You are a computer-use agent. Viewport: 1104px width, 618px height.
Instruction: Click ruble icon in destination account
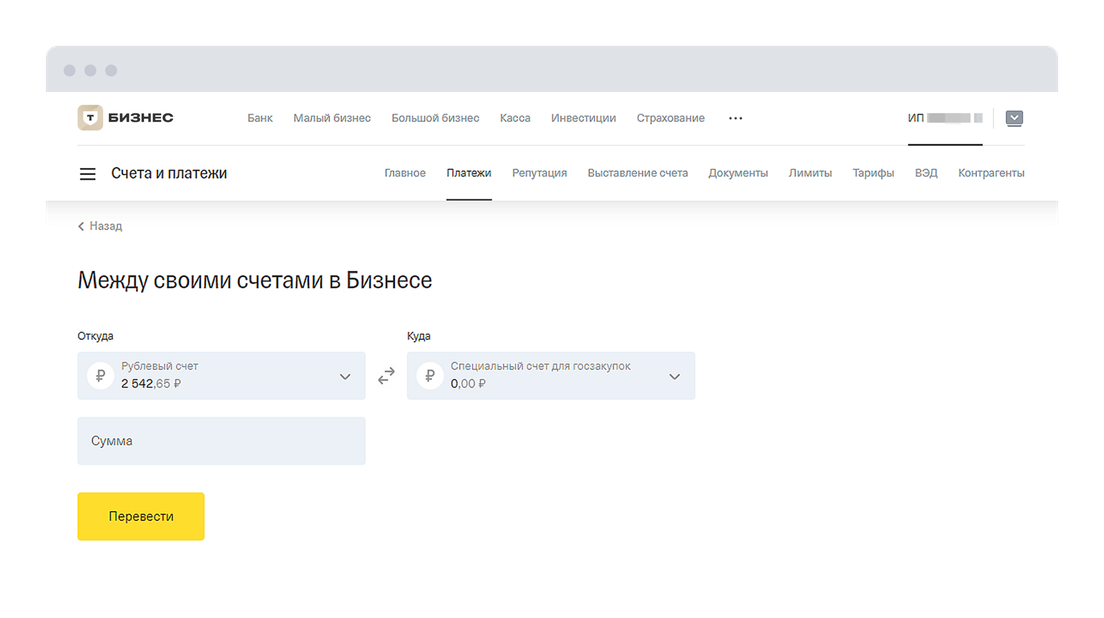pos(430,376)
